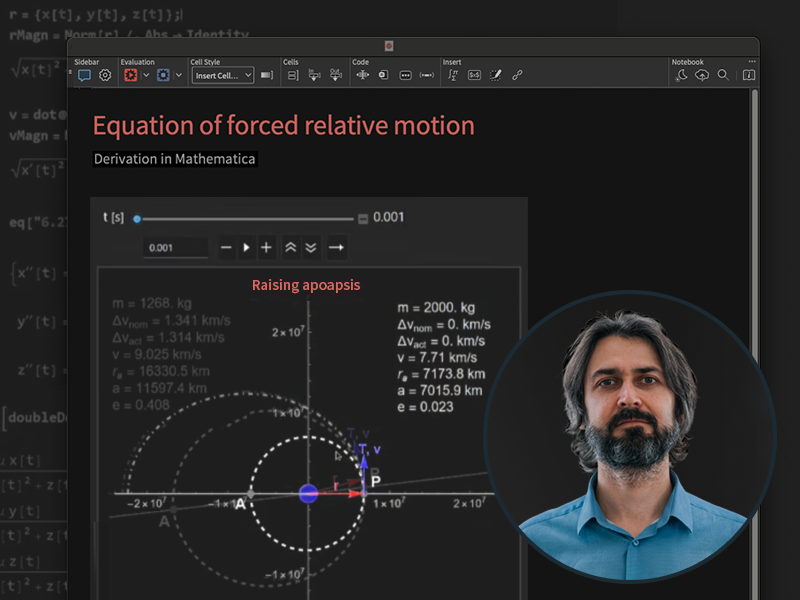Click the blue abort evaluation icon
The image size is (800, 600).
point(163,76)
